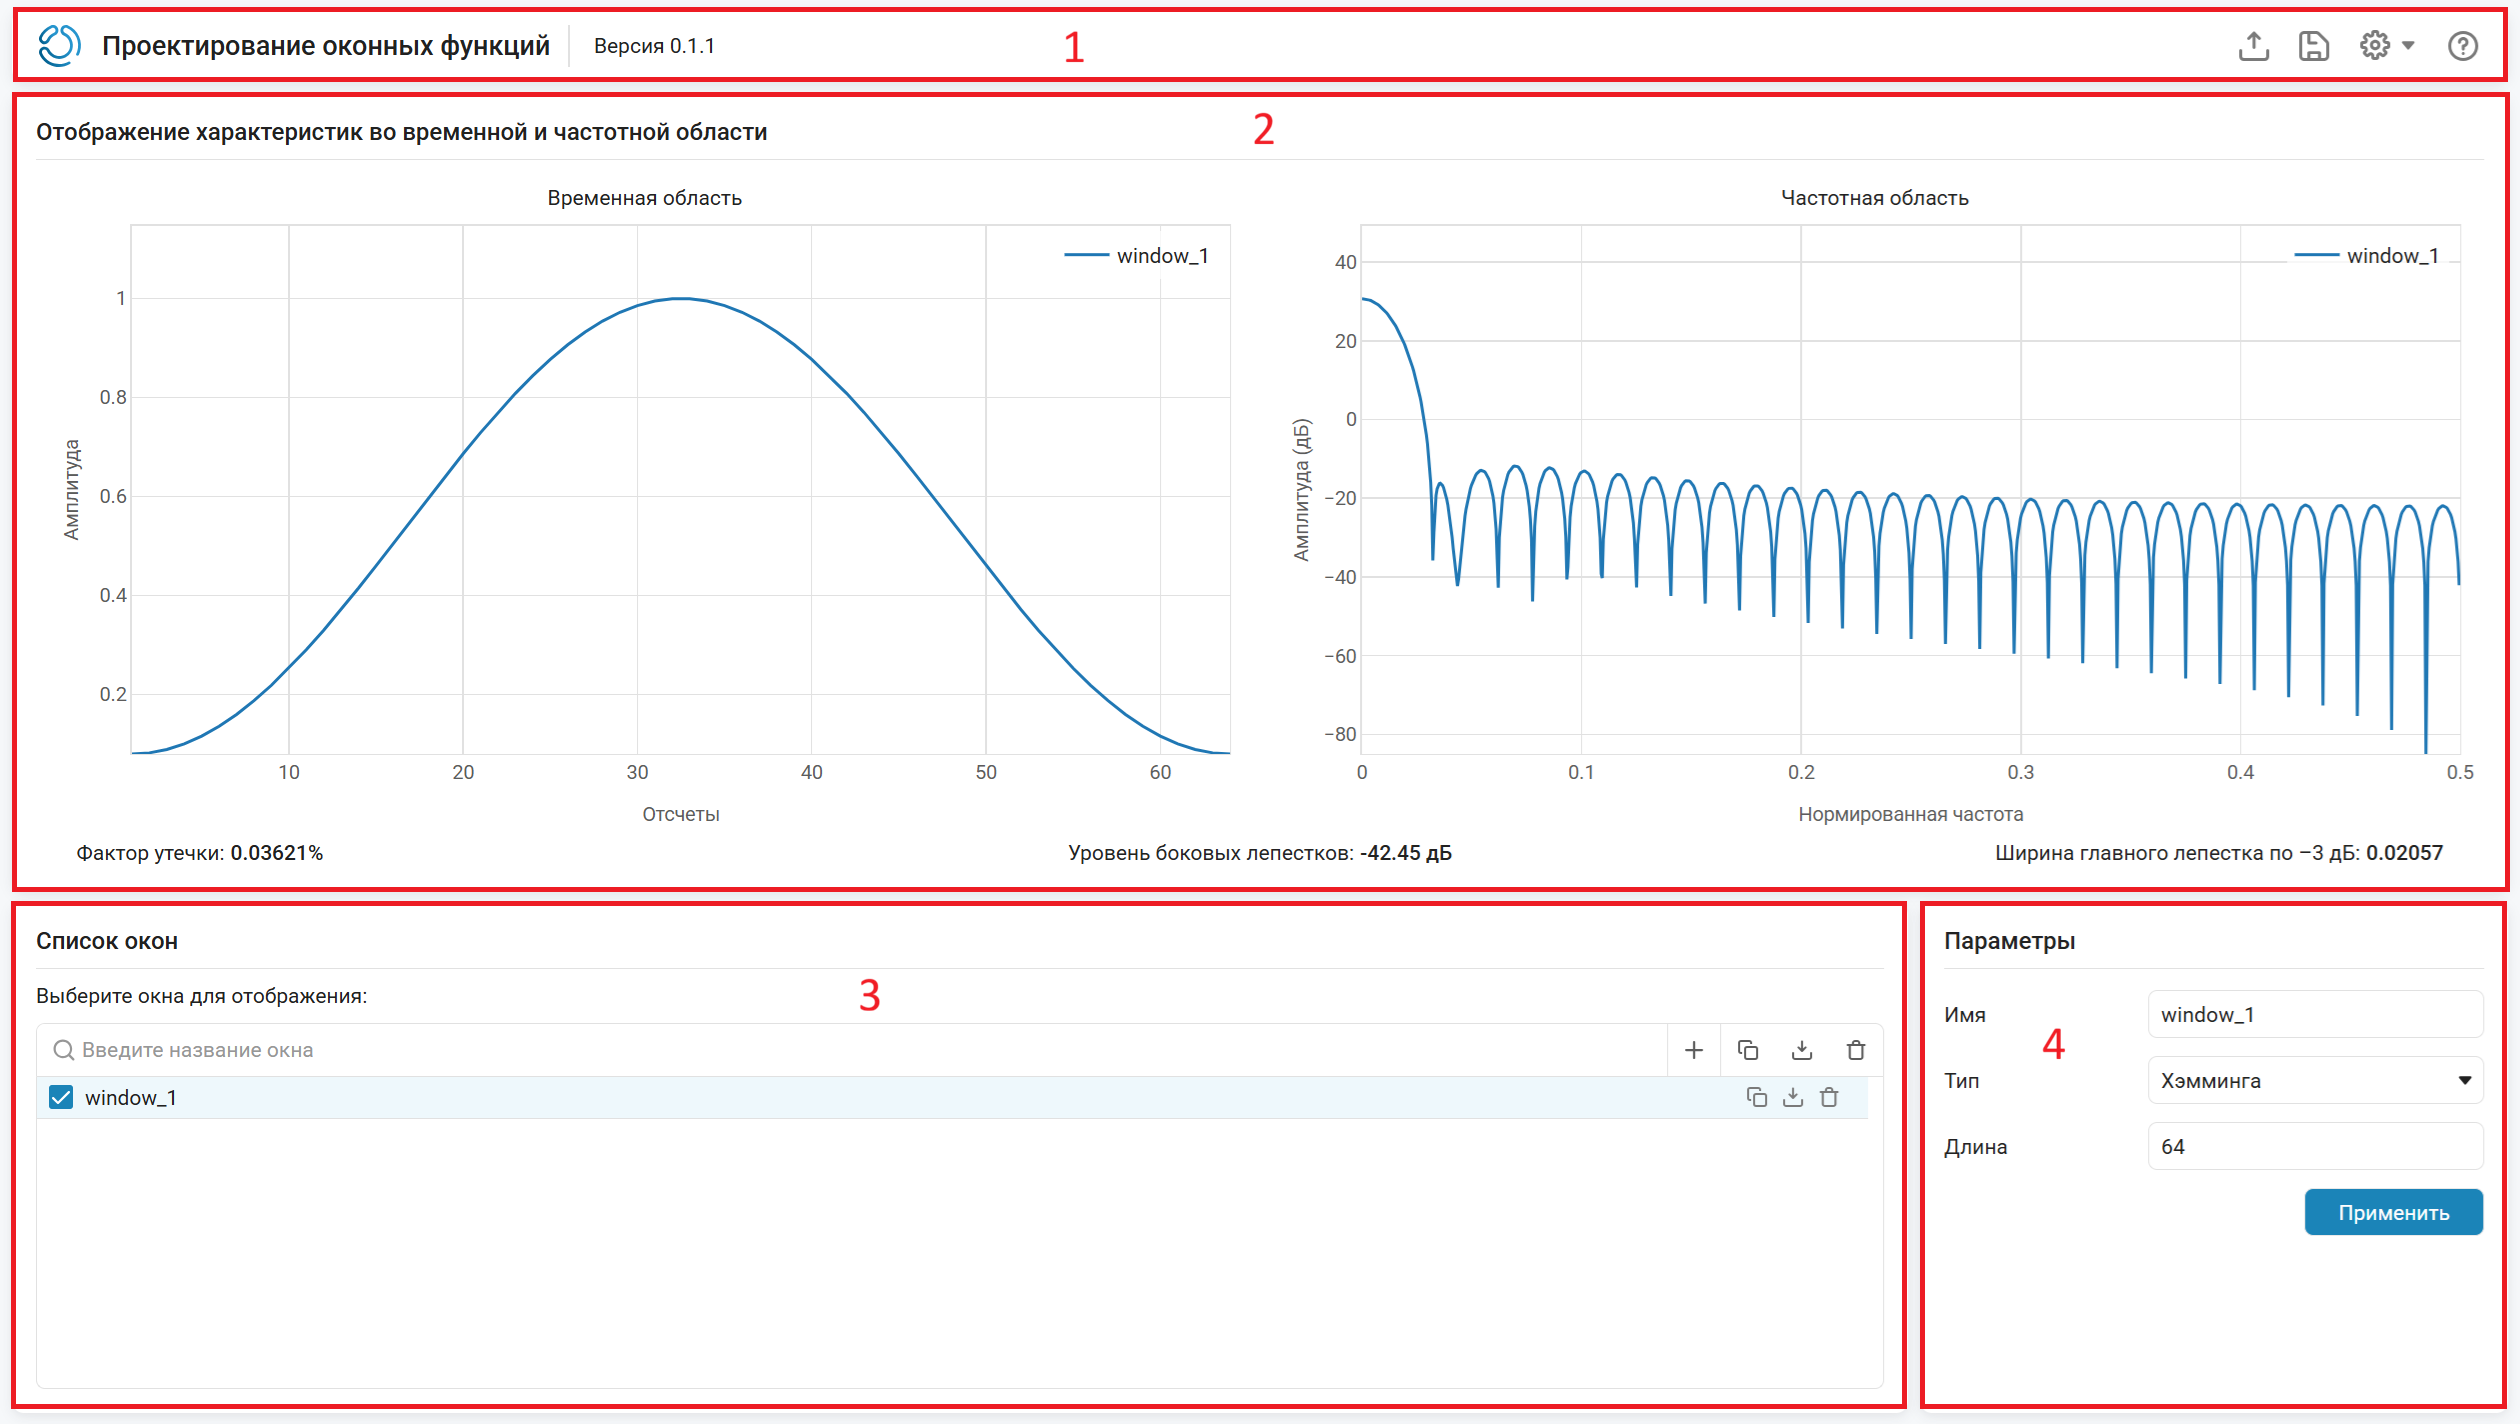Click the trash icon in the list toolbar

tap(1856, 1050)
